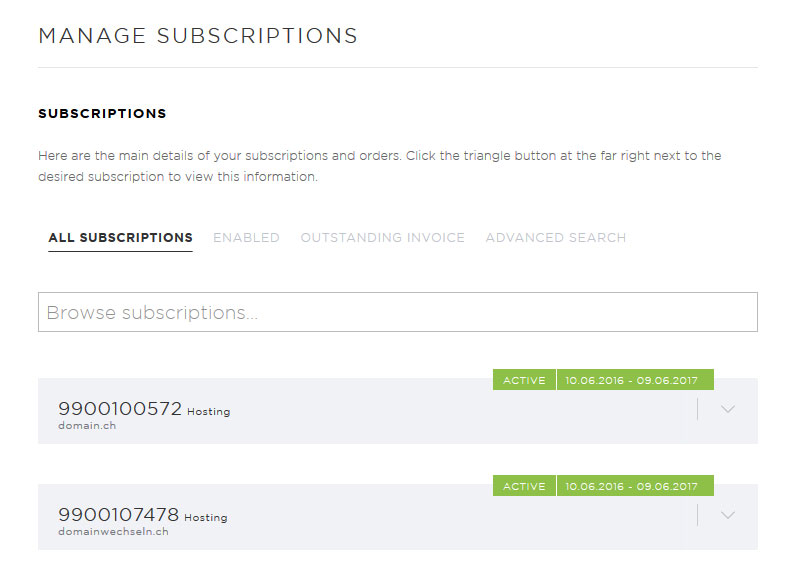The height and width of the screenshot is (580, 790).
Task: Click the Hosting label beside 9900100572
Action: click(x=209, y=411)
